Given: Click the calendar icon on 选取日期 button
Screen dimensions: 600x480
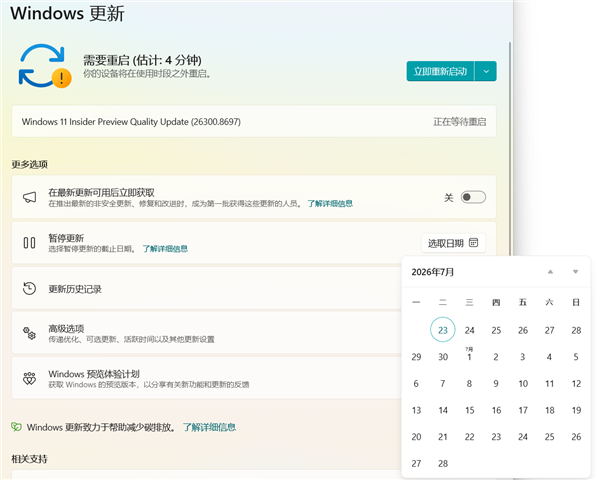Looking at the screenshot, I should tap(474, 243).
